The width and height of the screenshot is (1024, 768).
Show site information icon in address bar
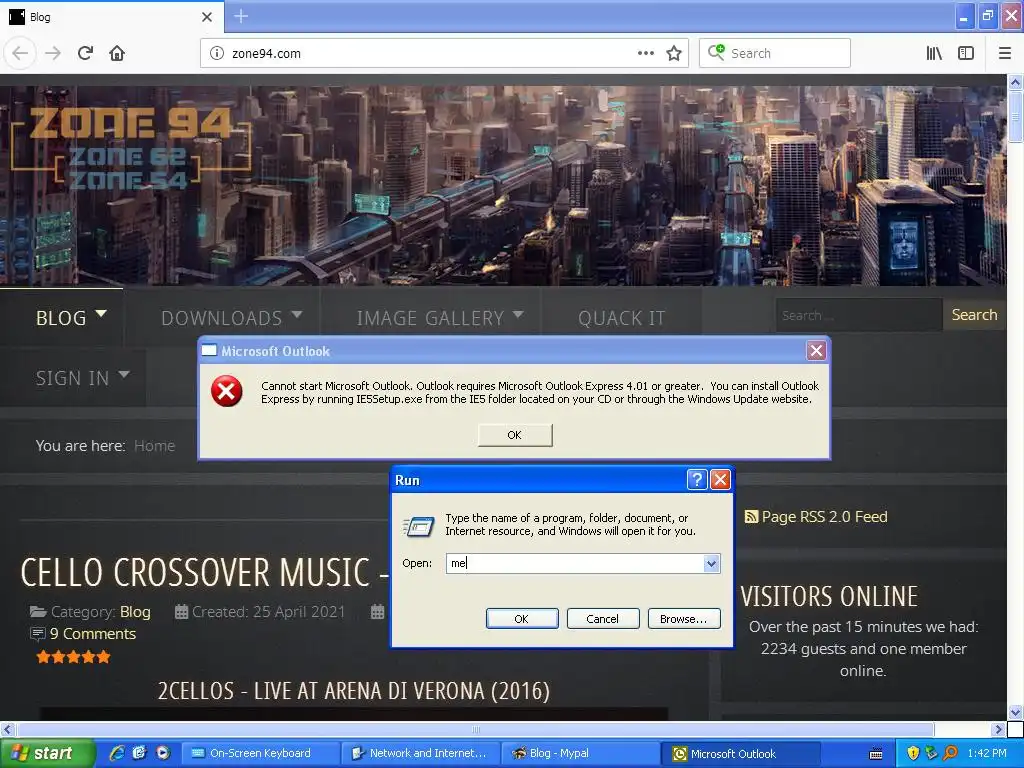(217, 54)
